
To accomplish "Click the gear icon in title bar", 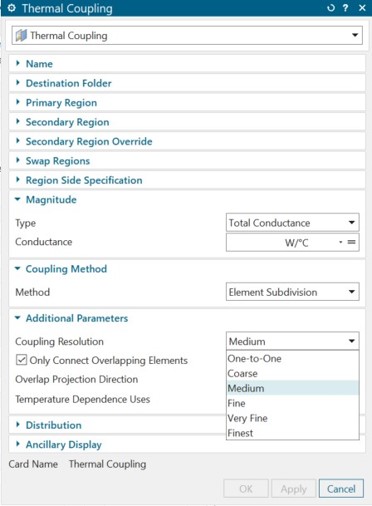I will click(11, 8).
